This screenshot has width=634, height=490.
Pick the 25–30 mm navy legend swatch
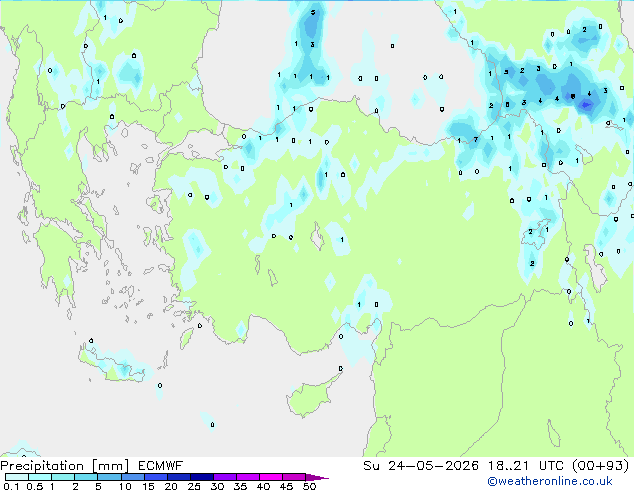pyautogui.click(x=201, y=477)
